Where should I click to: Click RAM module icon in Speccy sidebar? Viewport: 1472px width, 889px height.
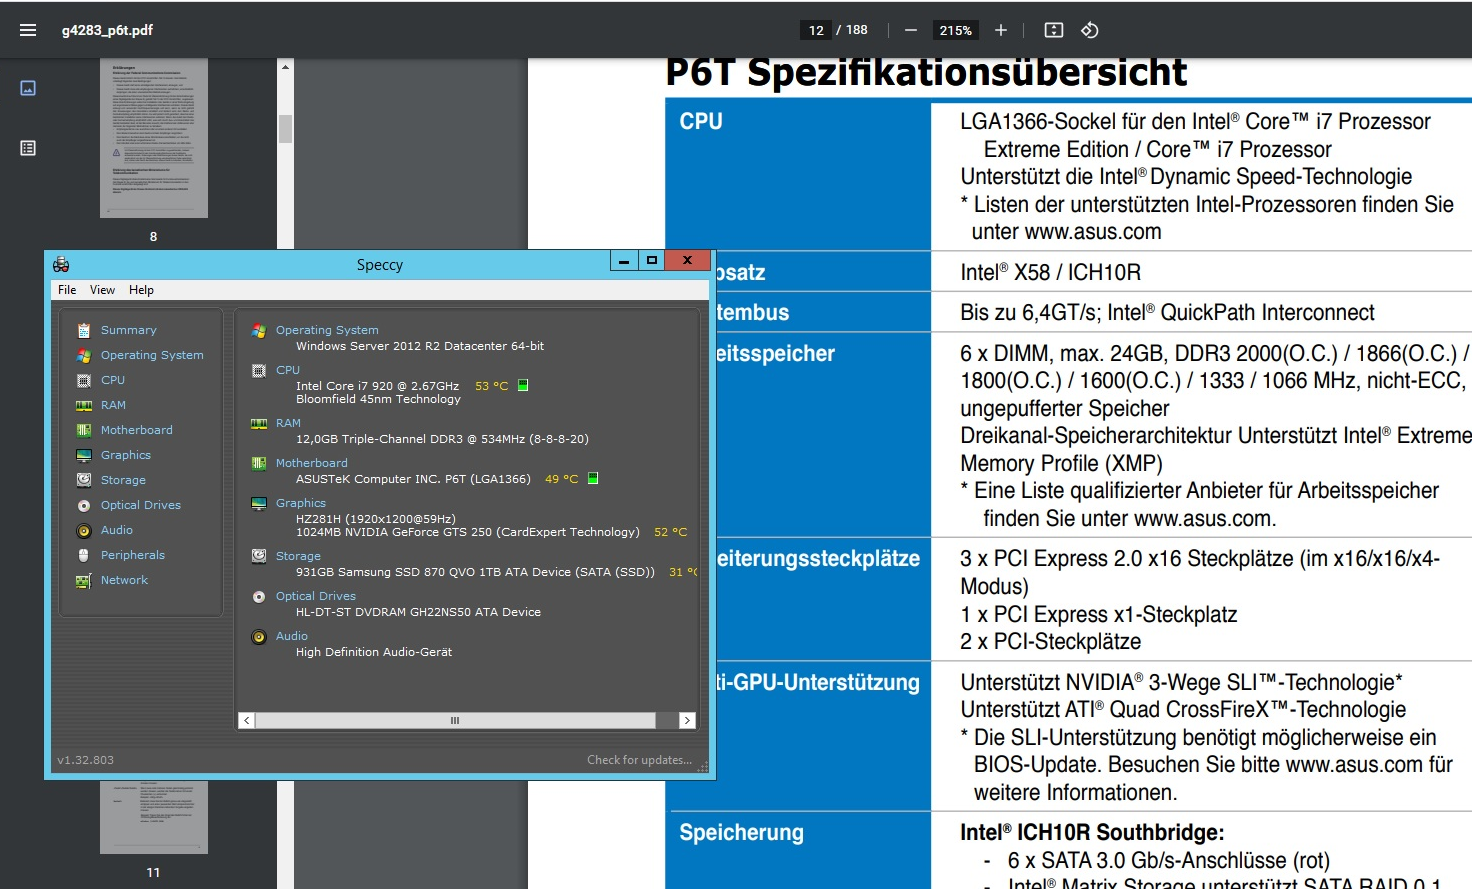point(84,405)
